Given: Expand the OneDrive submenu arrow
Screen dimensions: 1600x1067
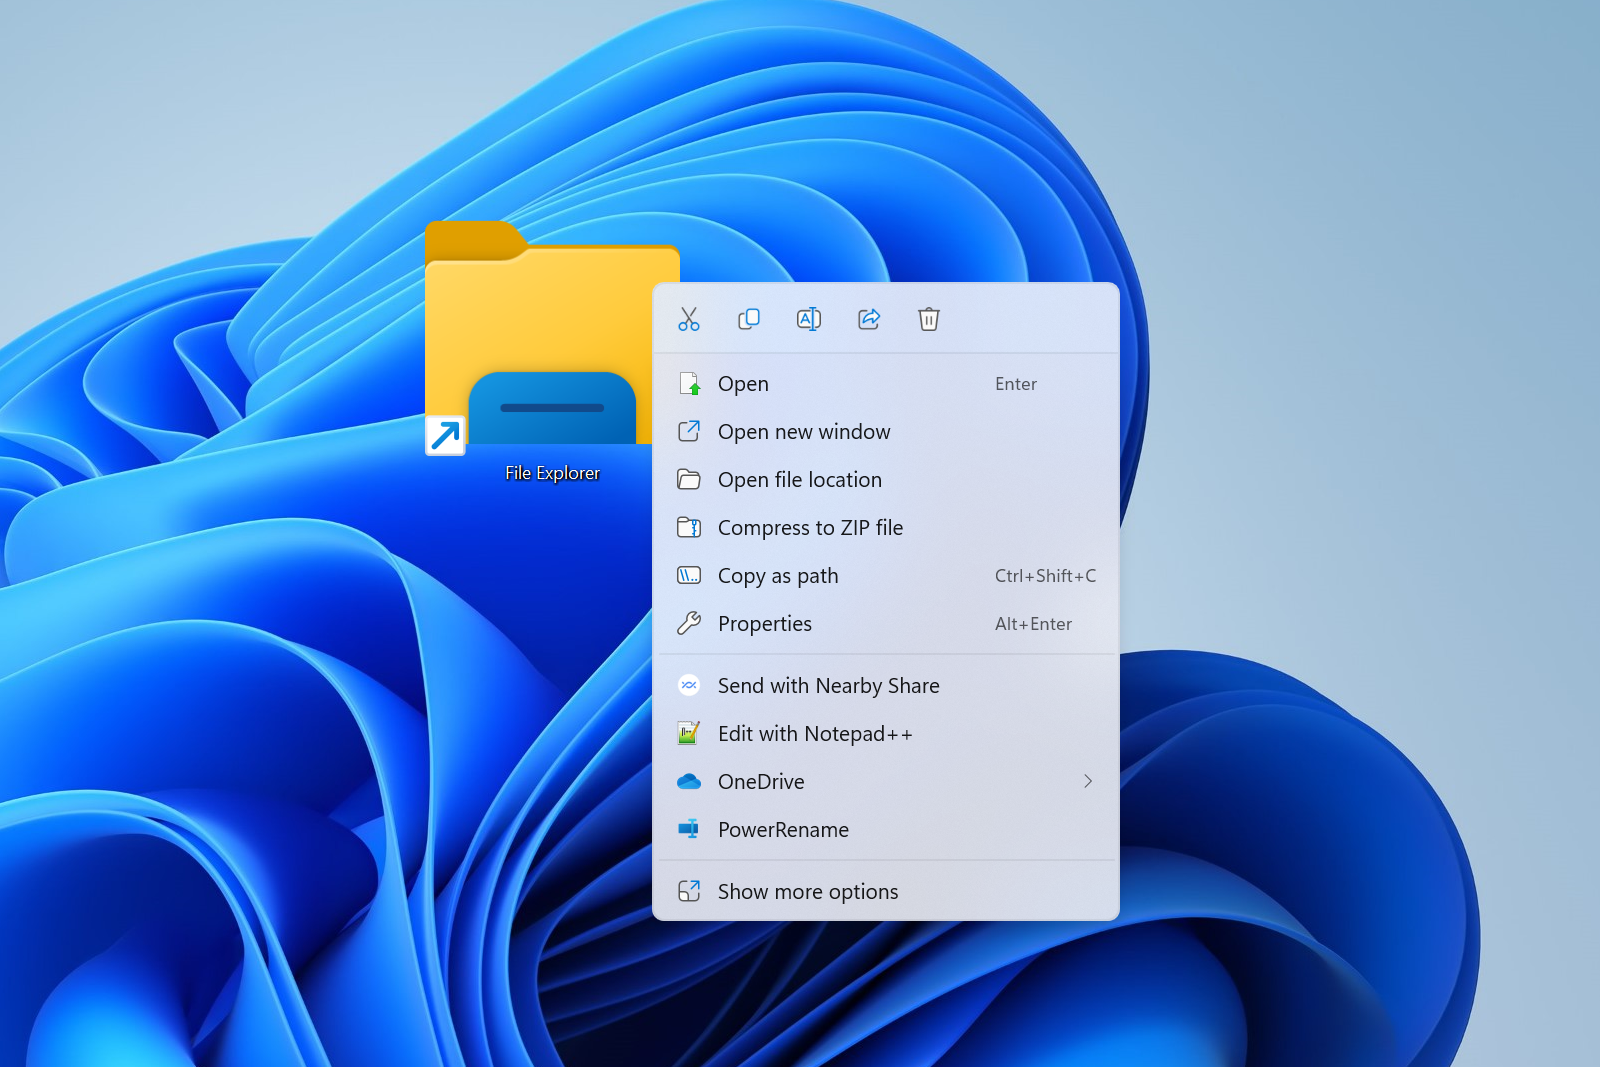Looking at the screenshot, I should point(1088,782).
